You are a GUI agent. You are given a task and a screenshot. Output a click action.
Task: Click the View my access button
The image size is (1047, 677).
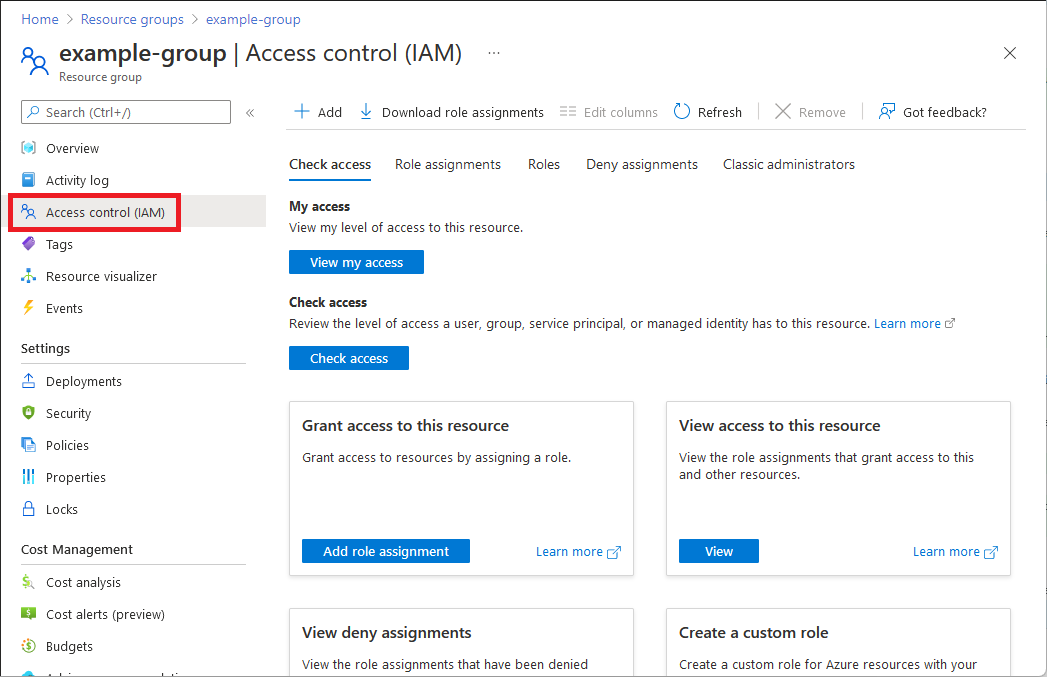[x=356, y=261]
